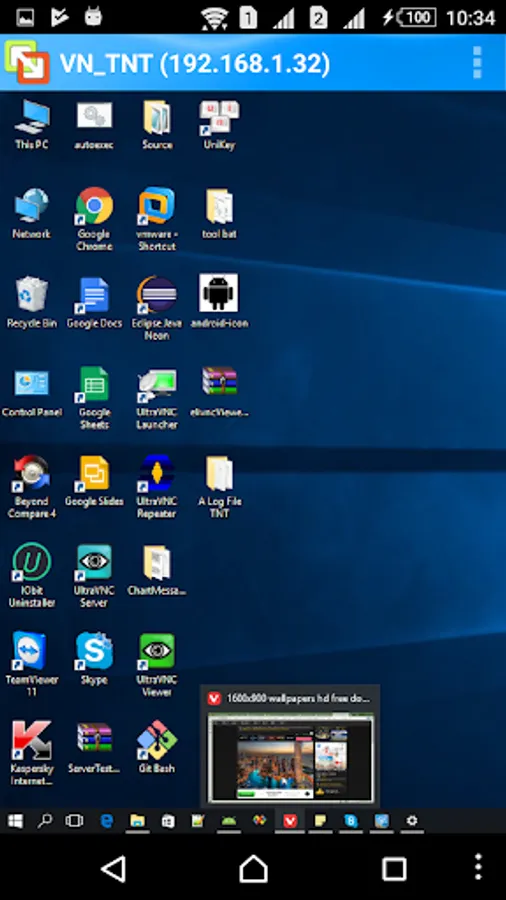Open the Recycle Bin
The height and width of the screenshot is (900, 506).
coord(32,302)
